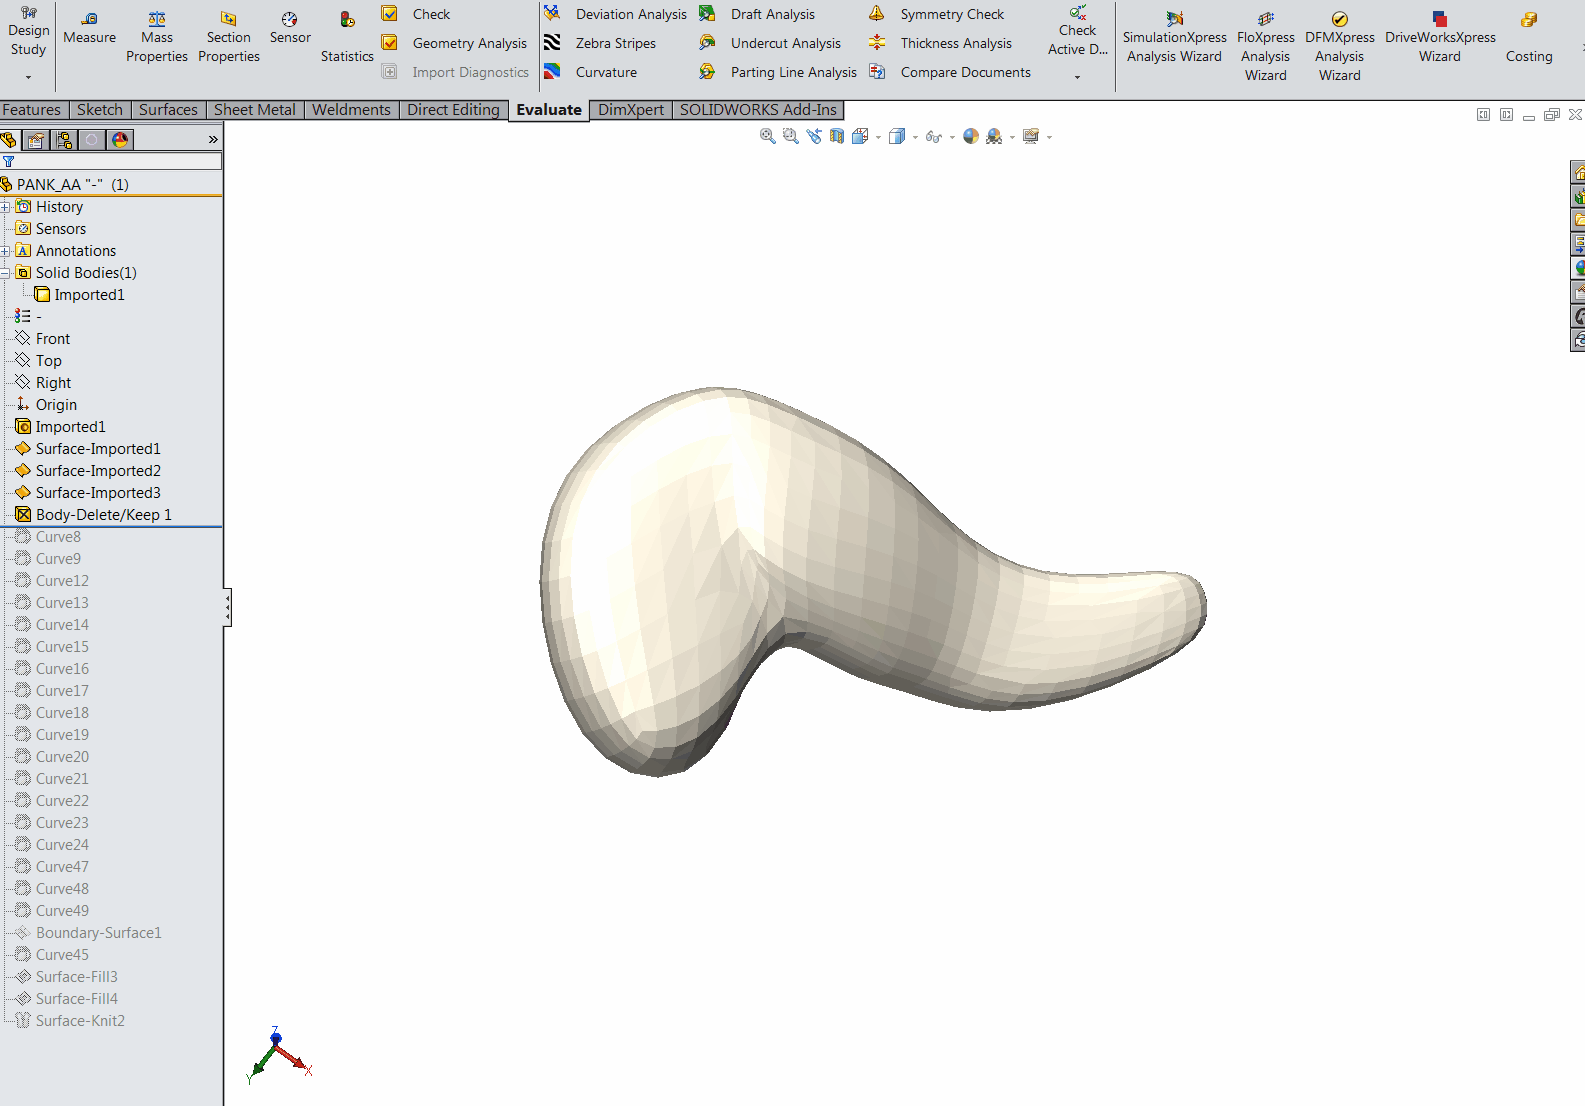Add a Sensor
1585x1106 pixels.
(x=290, y=28)
